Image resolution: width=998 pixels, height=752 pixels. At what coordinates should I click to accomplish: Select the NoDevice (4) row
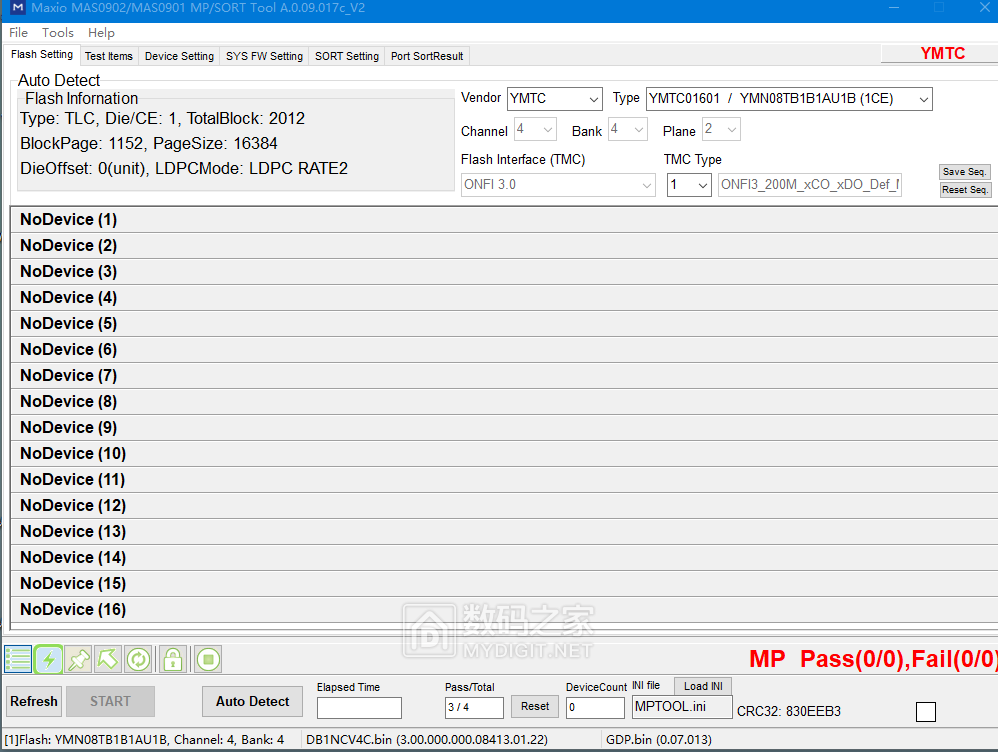point(504,298)
